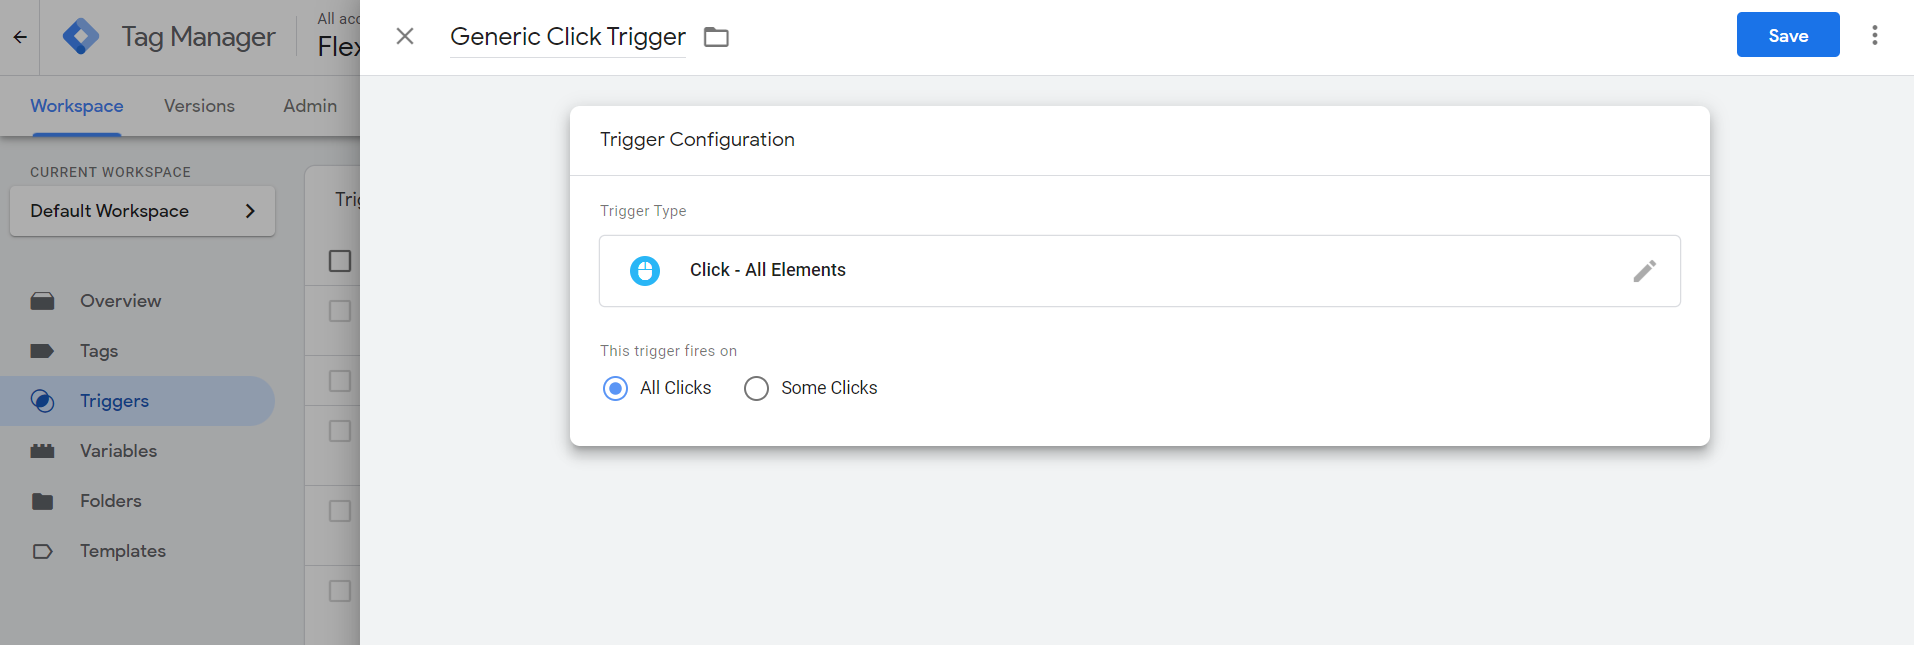Edit trigger type with the pencil icon

point(1645,271)
